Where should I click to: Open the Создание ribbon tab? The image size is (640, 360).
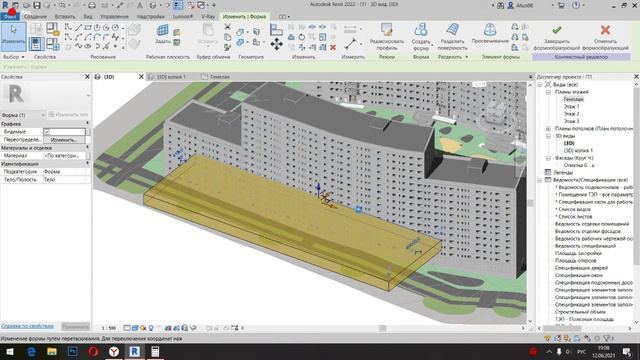pyautogui.click(x=35, y=17)
